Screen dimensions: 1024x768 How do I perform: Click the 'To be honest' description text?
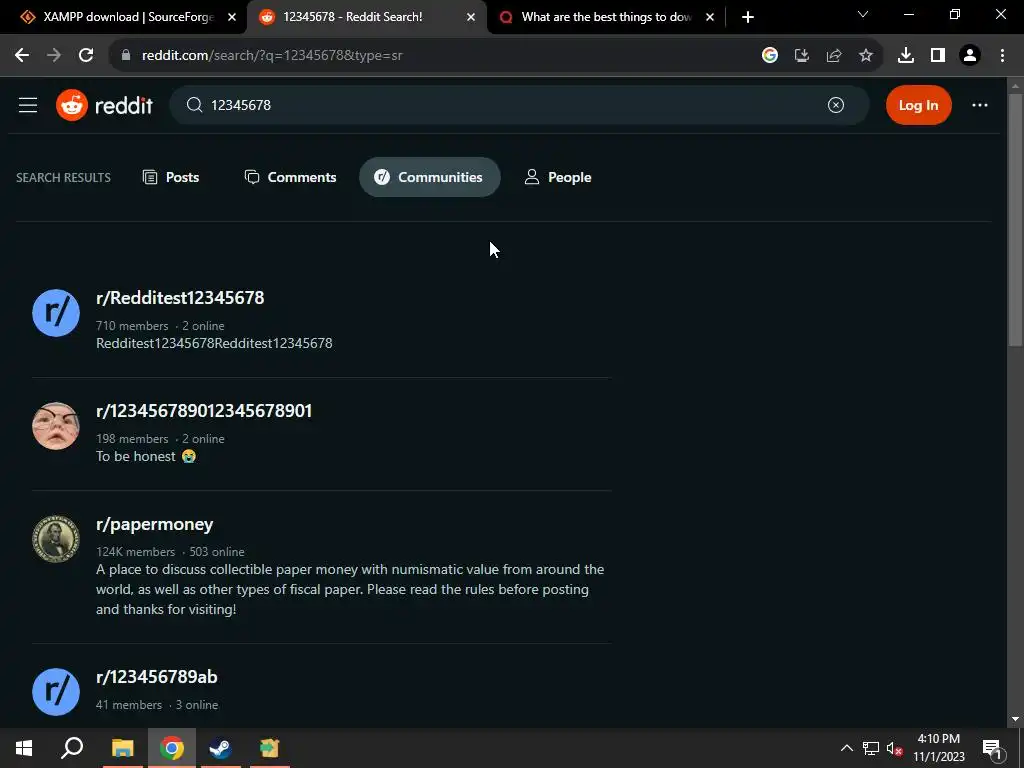[x=146, y=456]
